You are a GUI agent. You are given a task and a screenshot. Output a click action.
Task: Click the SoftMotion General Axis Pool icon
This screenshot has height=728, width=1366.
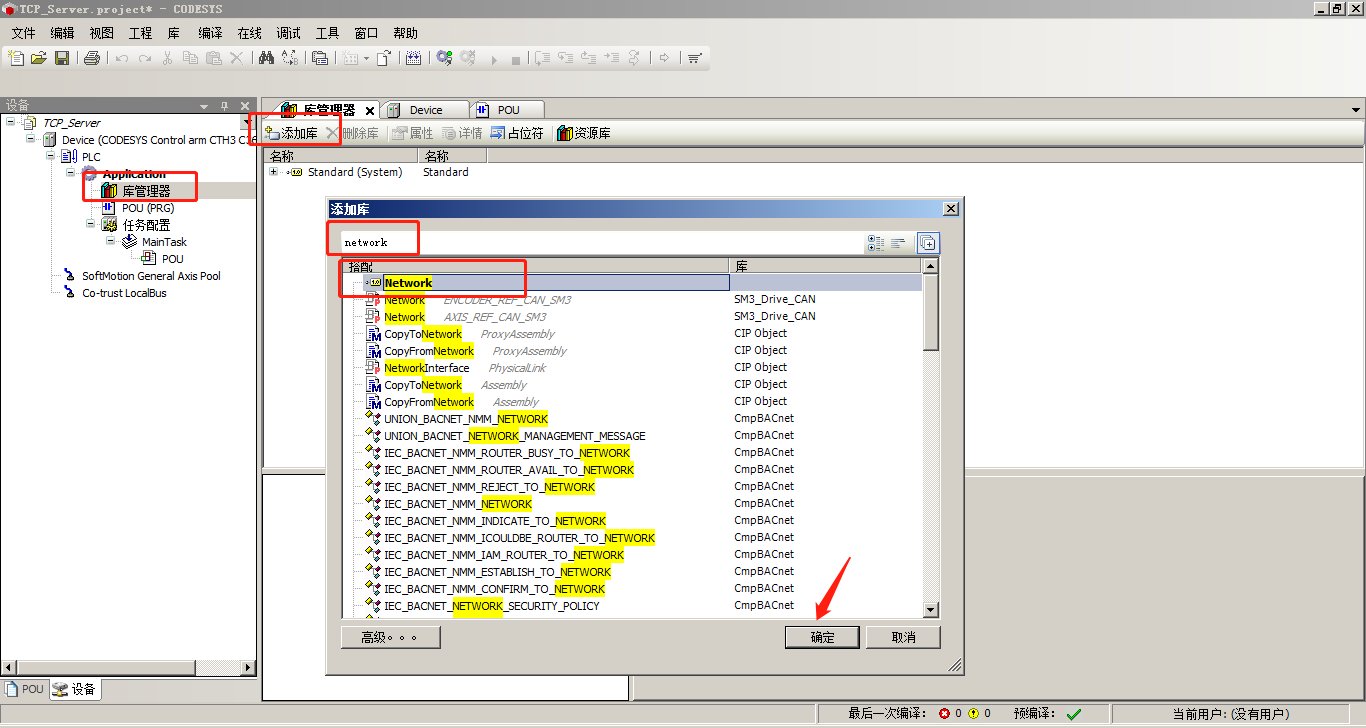(x=69, y=276)
